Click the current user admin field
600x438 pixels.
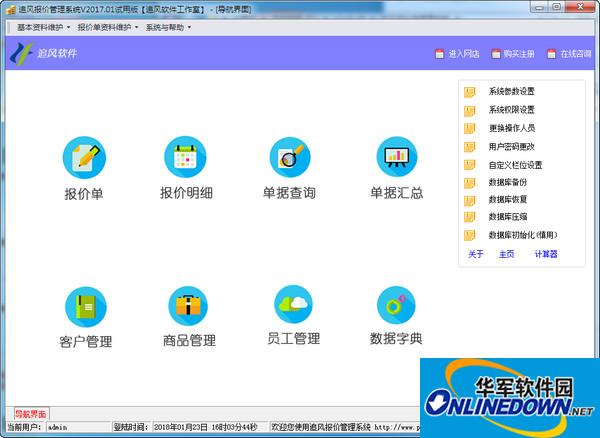78,427
